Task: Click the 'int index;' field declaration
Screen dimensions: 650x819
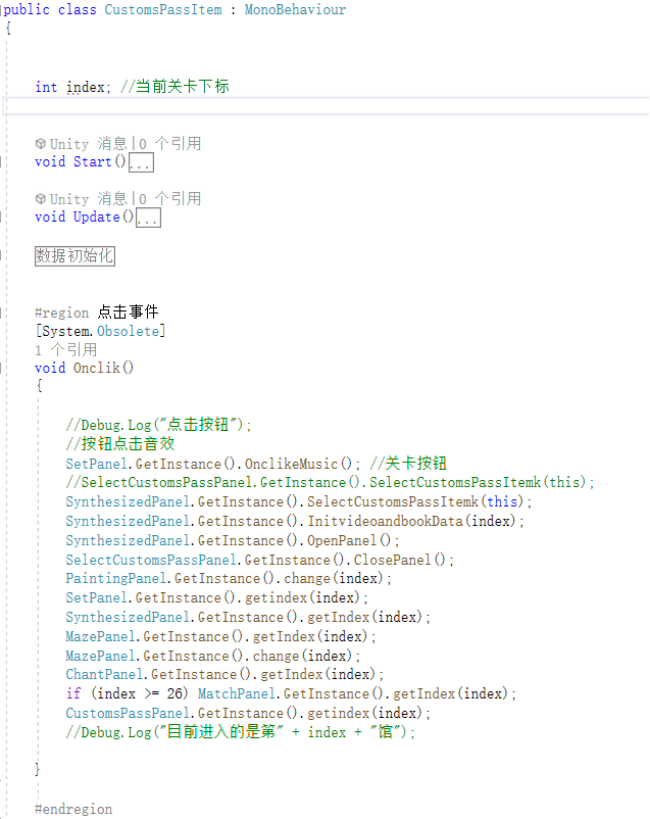Action: point(73,87)
